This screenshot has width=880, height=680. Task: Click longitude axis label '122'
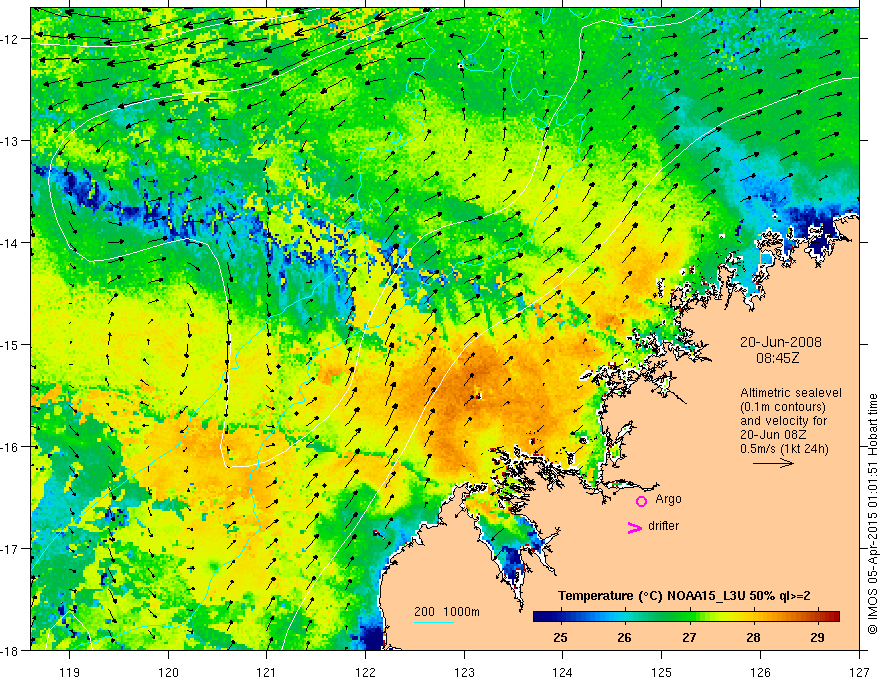click(365, 672)
